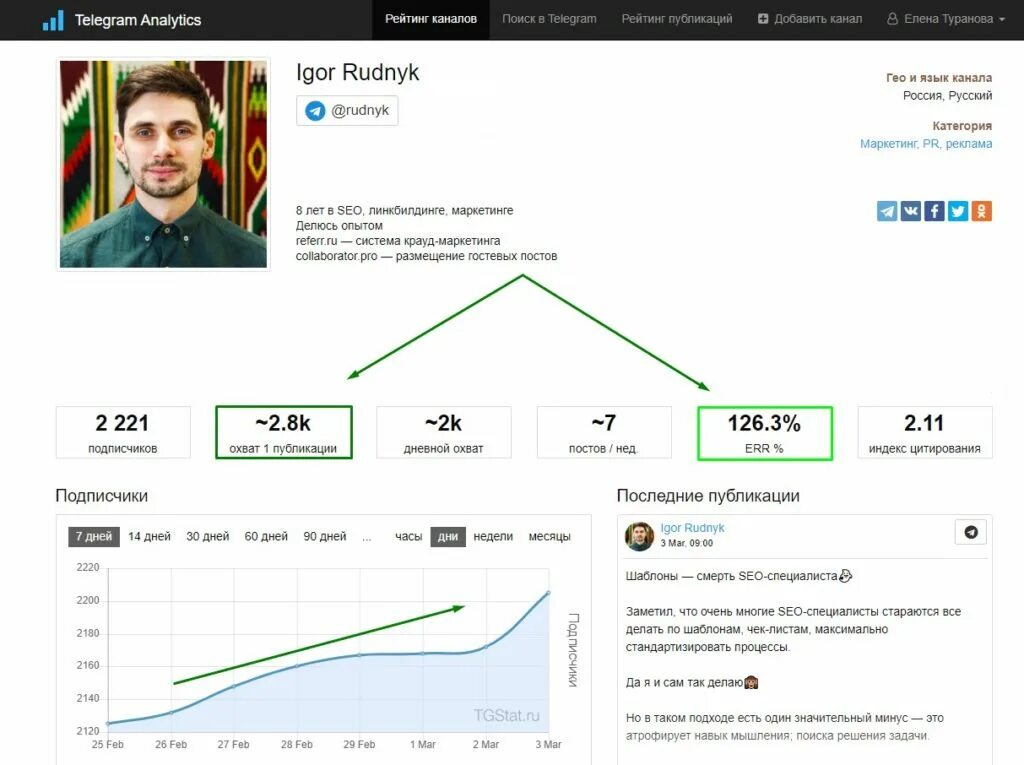
Task: Click the Igor Rudnyk channel title
Action: (x=357, y=72)
